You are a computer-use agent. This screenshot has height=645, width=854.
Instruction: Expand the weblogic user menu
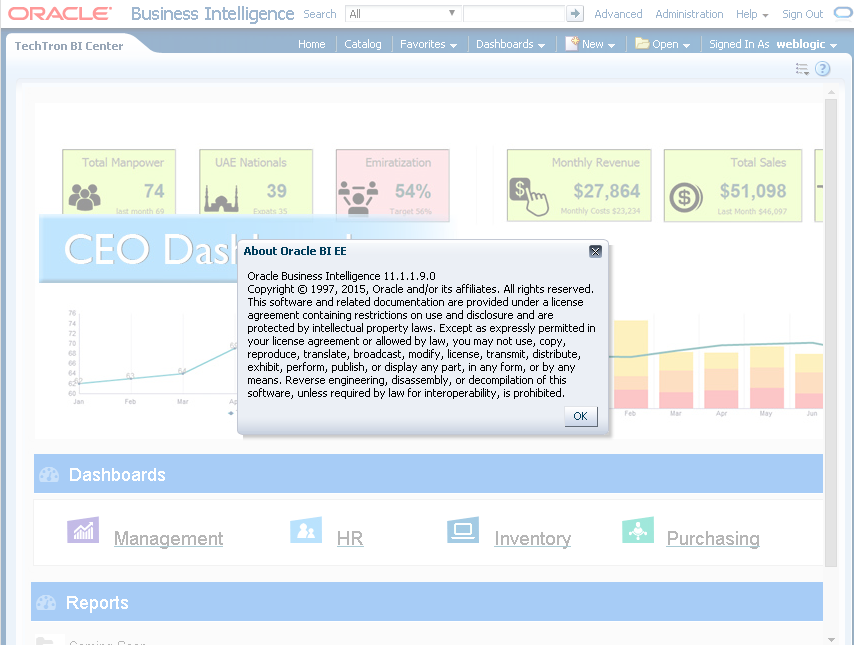tap(806, 44)
